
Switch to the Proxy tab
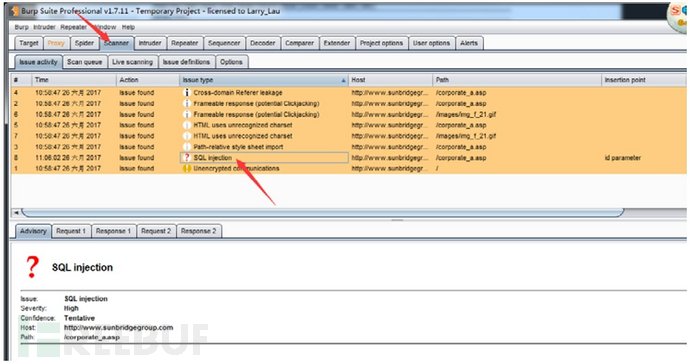pos(56,43)
